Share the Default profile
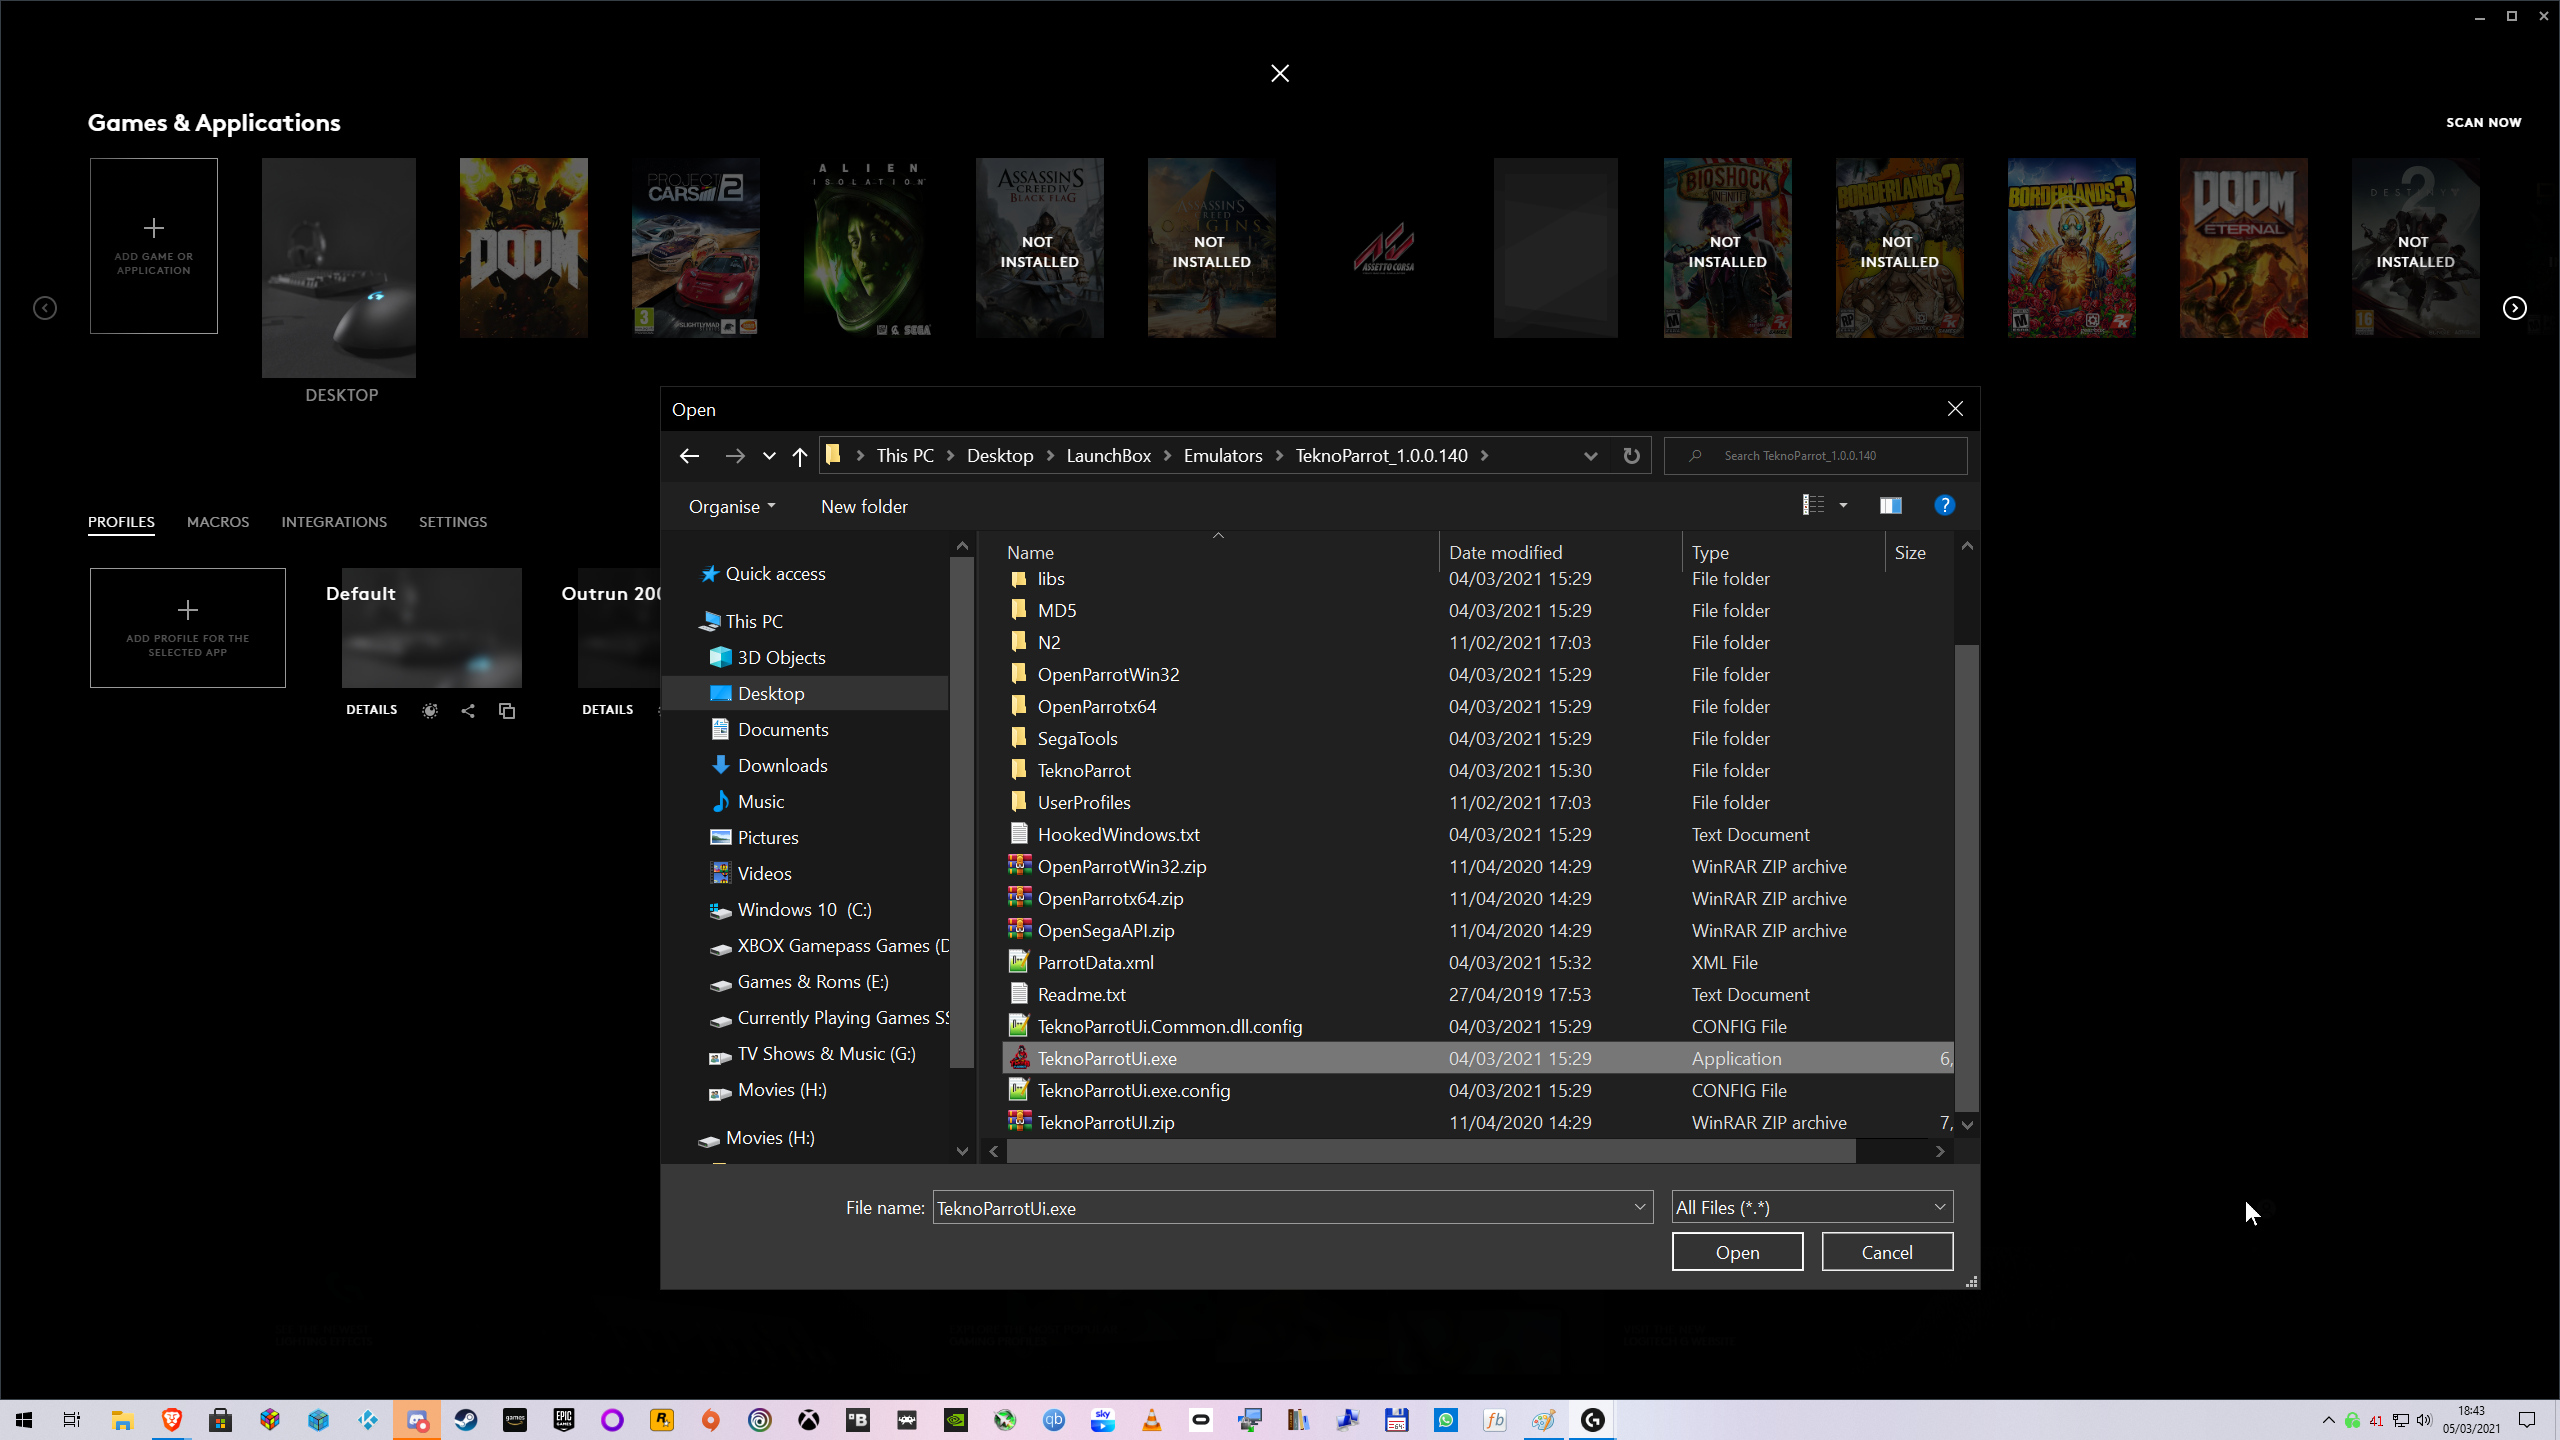Image resolution: width=2560 pixels, height=1440 pixels. (x=468, y=711)
